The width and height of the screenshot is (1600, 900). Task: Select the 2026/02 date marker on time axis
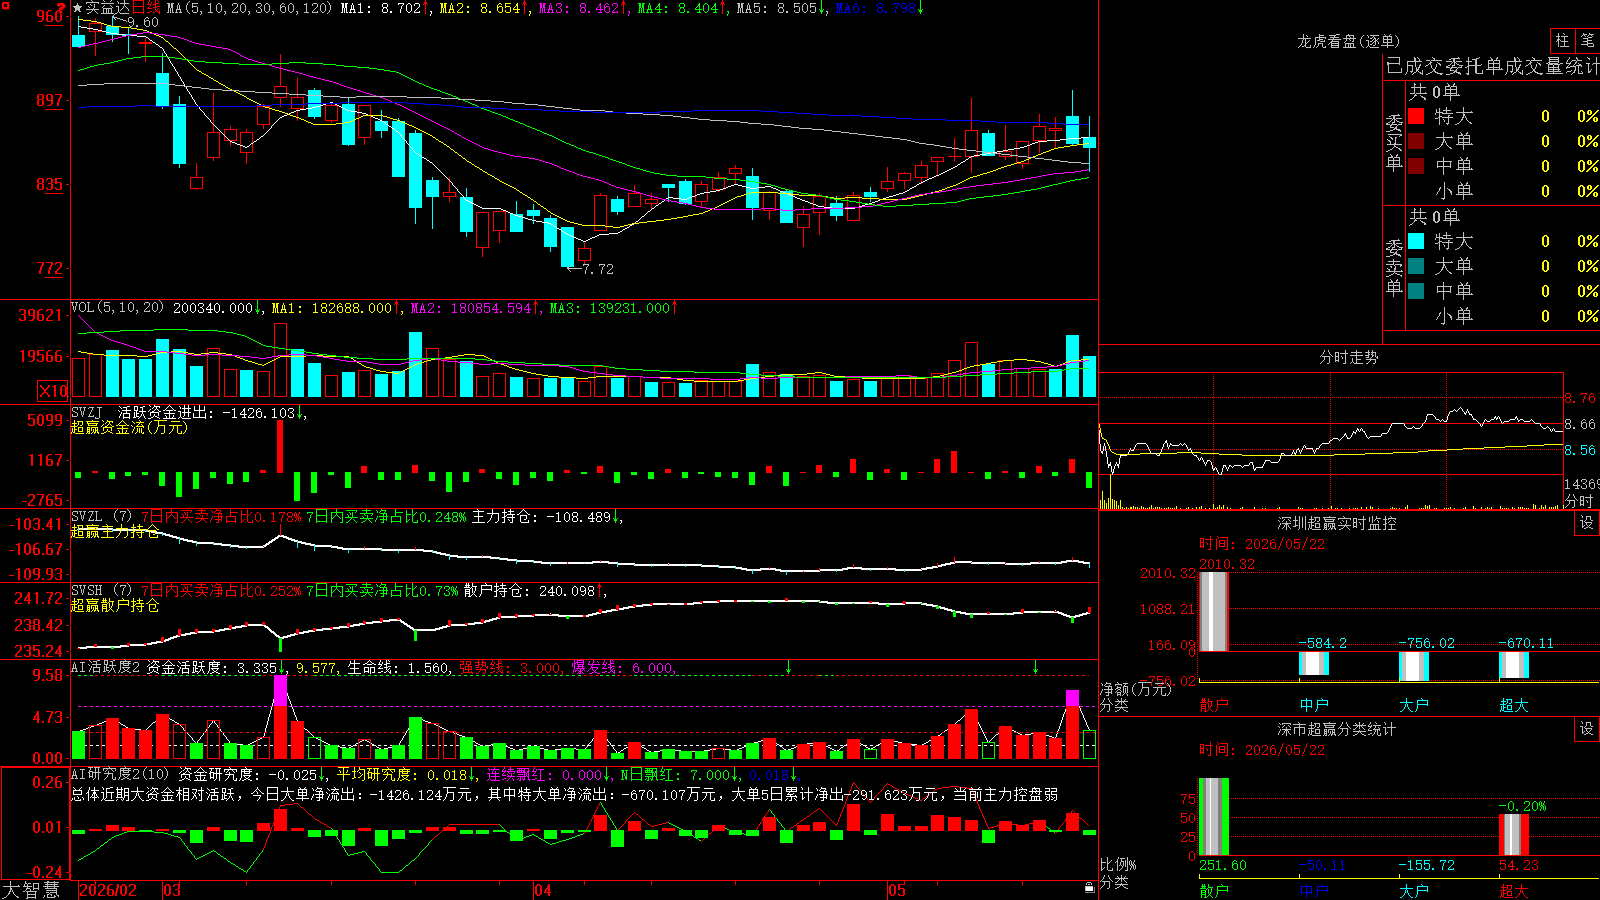click(x=108, y=890)
